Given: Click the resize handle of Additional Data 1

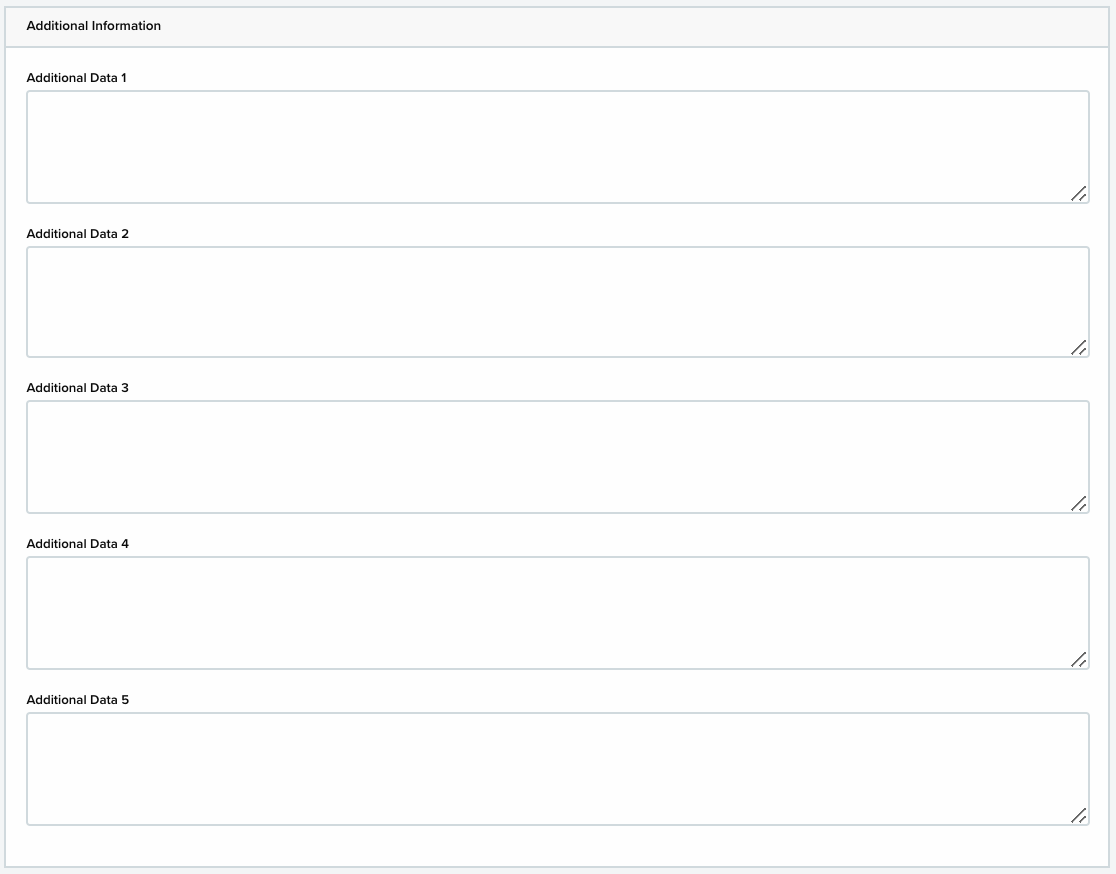Looking at the screenshot, I should pyautogui.click(x=1079, y=194).
